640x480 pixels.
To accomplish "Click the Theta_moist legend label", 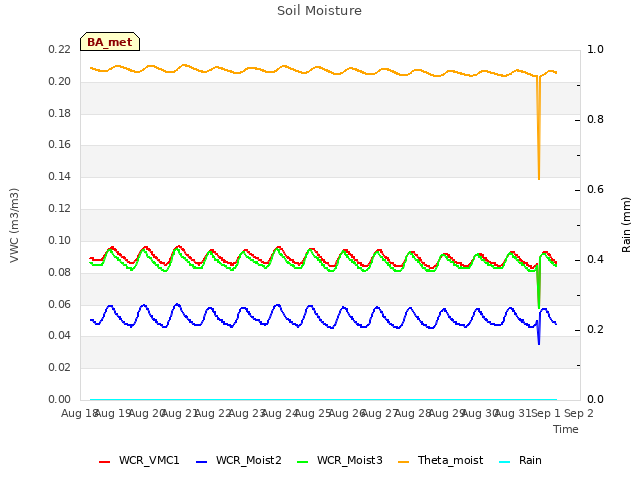I will coord(450,460).
